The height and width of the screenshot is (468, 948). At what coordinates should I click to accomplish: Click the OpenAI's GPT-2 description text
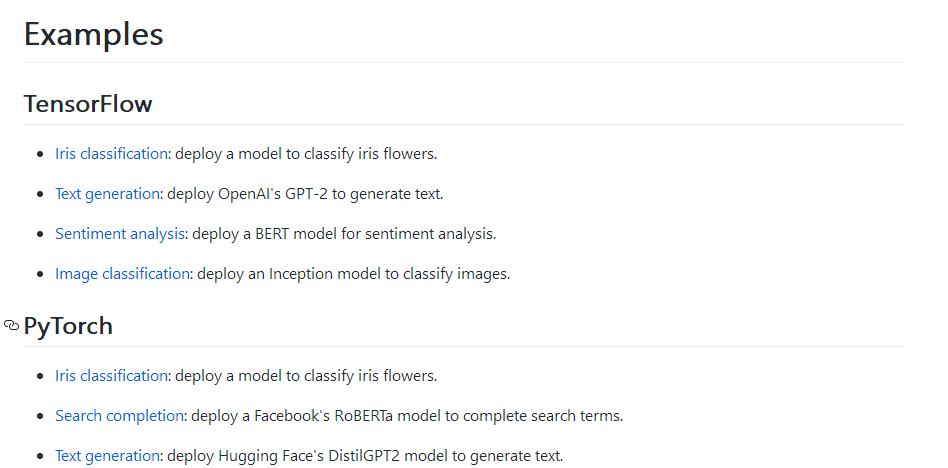pyautogui.click(x=306, y=194)
